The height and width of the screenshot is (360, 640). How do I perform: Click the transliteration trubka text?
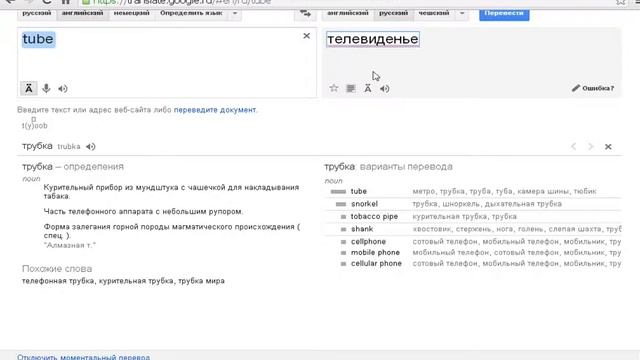click(69, 147)
